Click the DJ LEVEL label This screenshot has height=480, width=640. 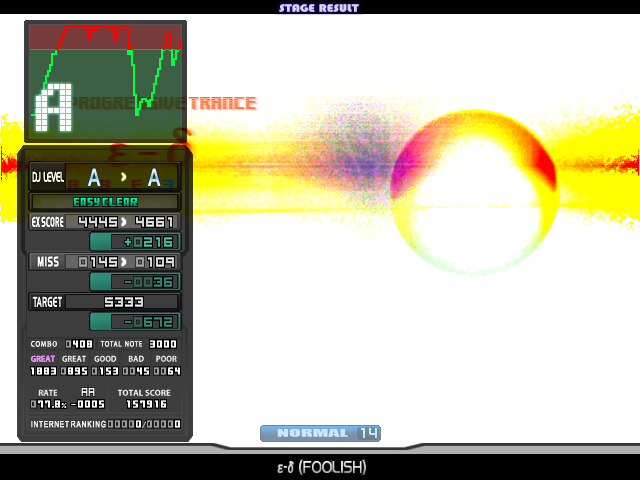48,177
